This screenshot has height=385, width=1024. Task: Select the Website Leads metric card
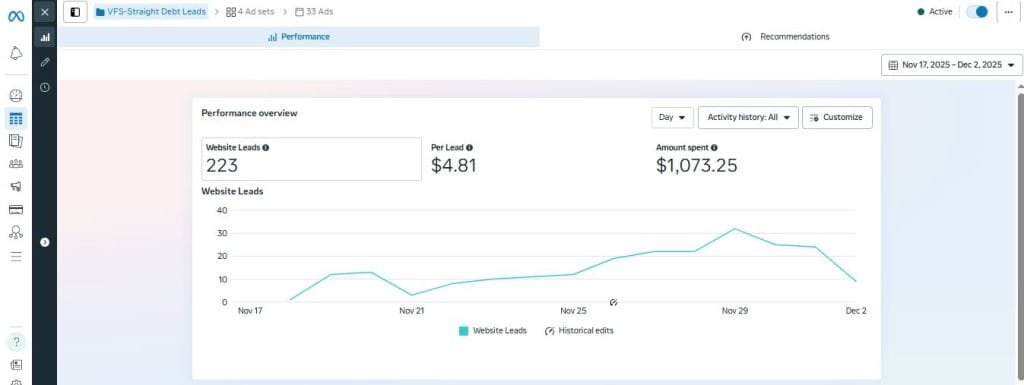click(312, 159)
